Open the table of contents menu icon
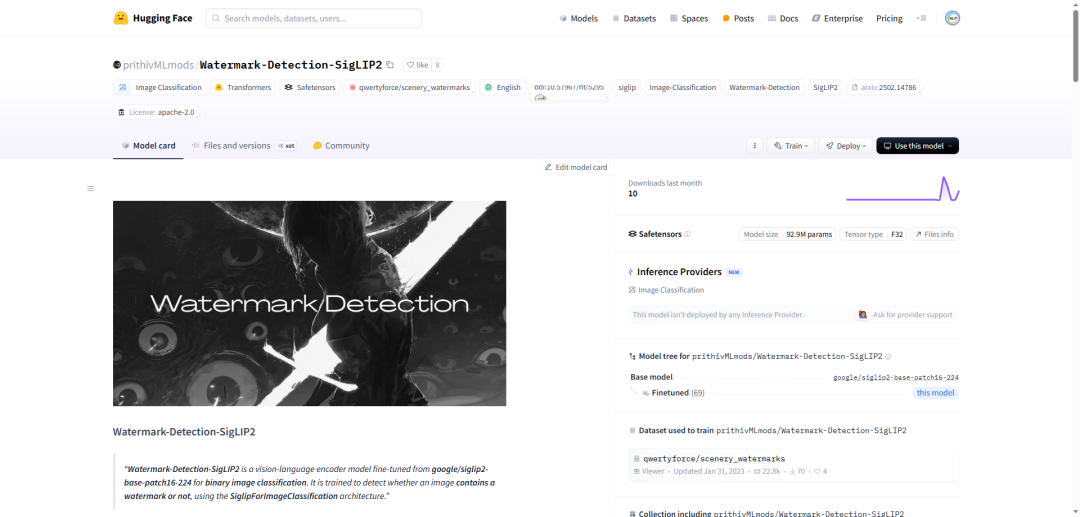This screenshot has width=1080, height=517. [90, 189]
